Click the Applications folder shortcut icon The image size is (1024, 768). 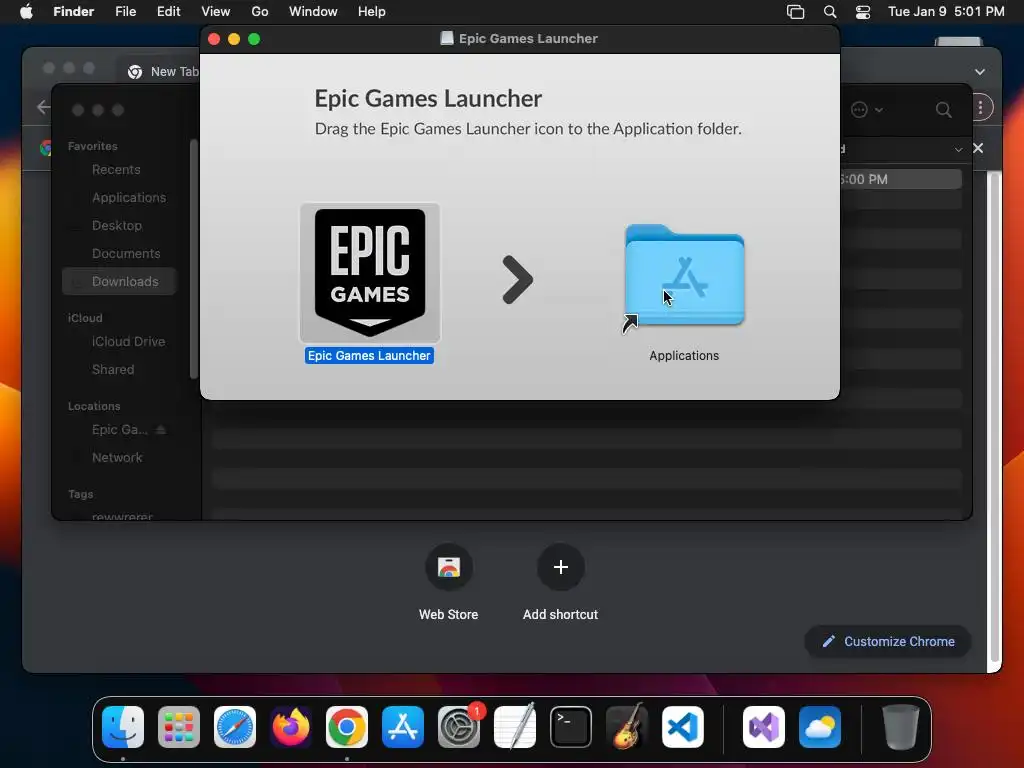coord(684,277)
